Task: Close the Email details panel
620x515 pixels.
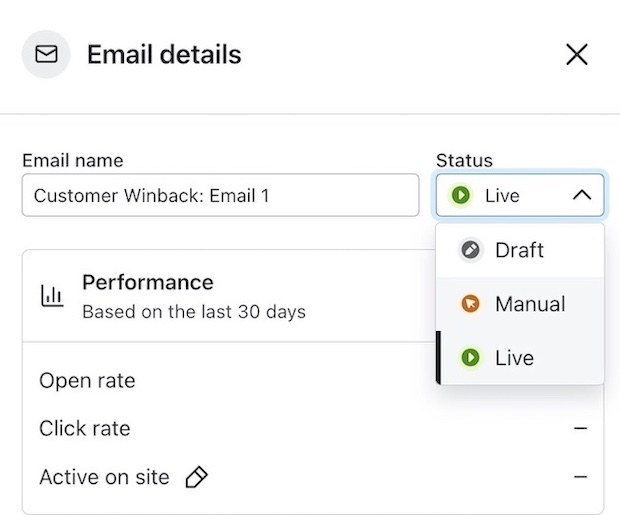Action: pyautogui.click(x=576, y=54)
